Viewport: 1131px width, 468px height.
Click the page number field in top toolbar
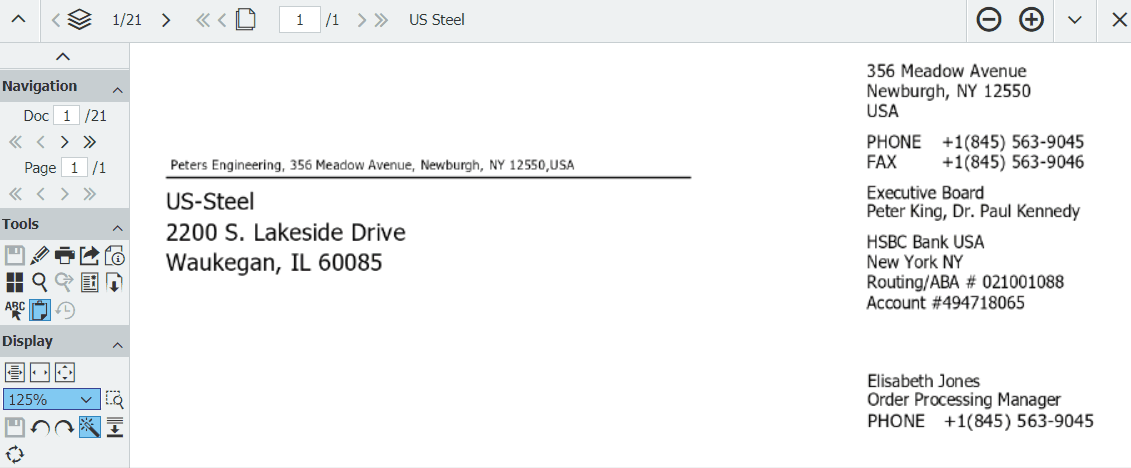pos(299,20)
